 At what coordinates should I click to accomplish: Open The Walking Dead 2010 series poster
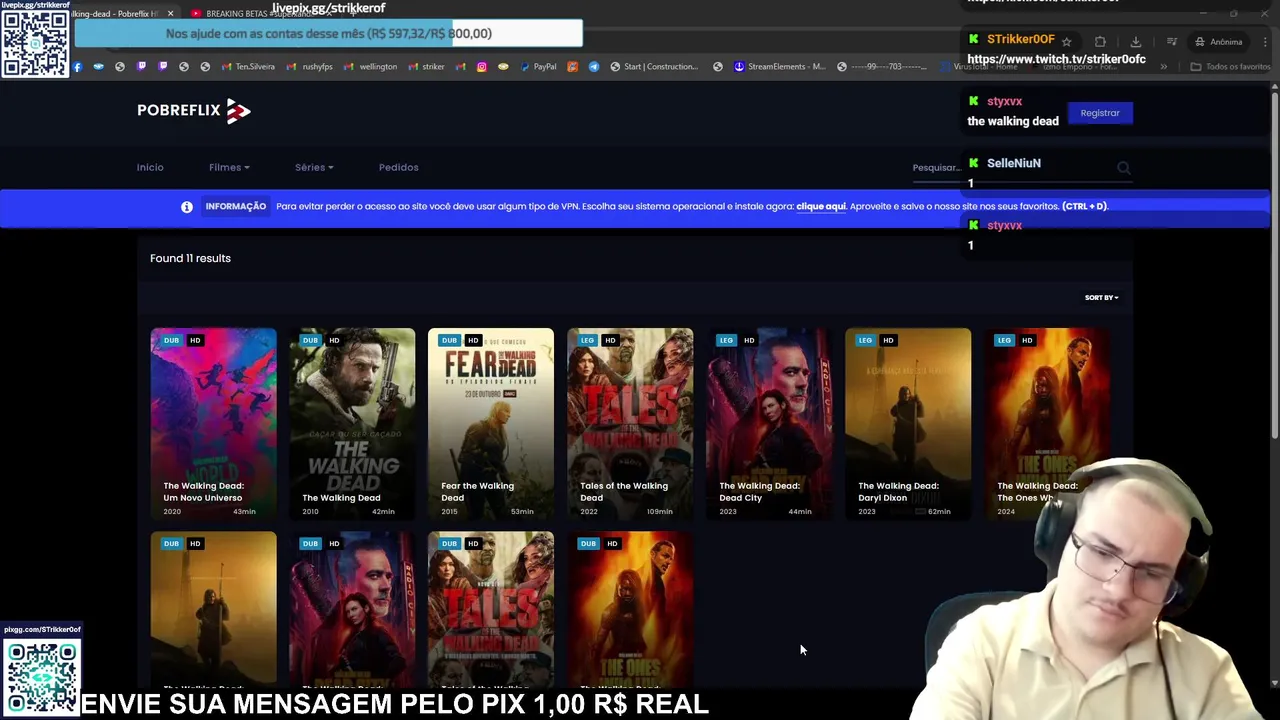352,424
